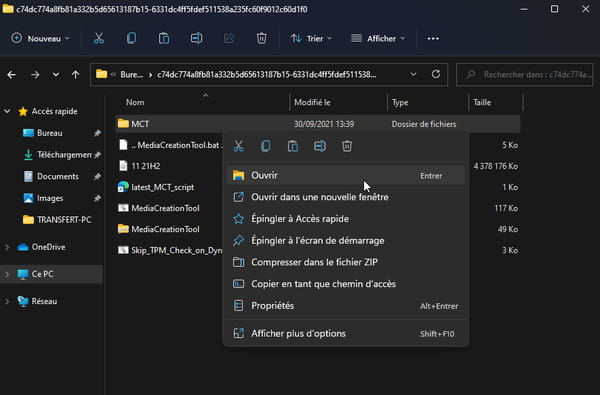Go up one folder level
The image size is (600, 395).
tap(75, 75)
